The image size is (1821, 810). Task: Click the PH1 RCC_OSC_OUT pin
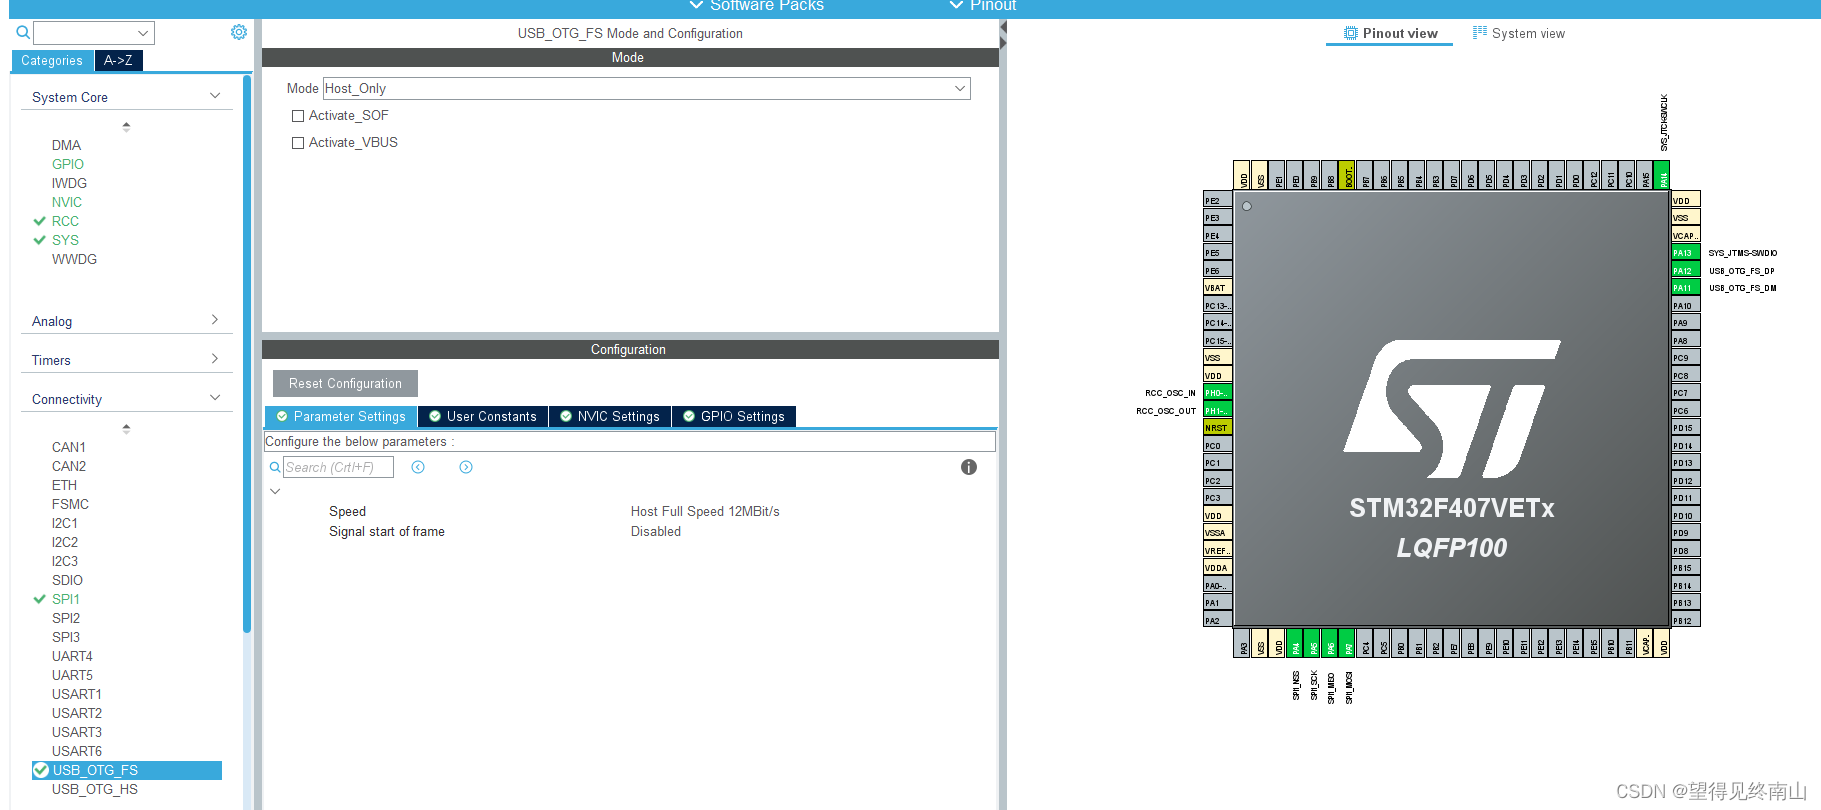[x=1217, y=411]
